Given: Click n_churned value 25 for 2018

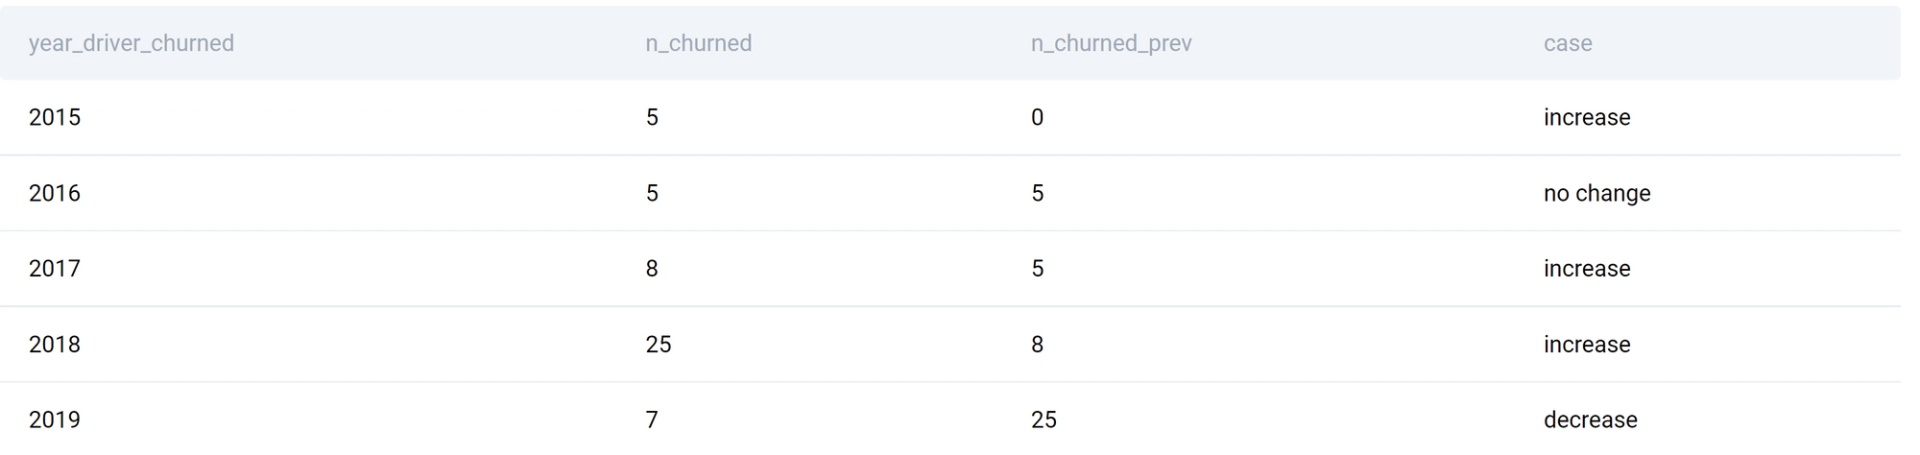Looking at the screenshot, I should 658,344.
